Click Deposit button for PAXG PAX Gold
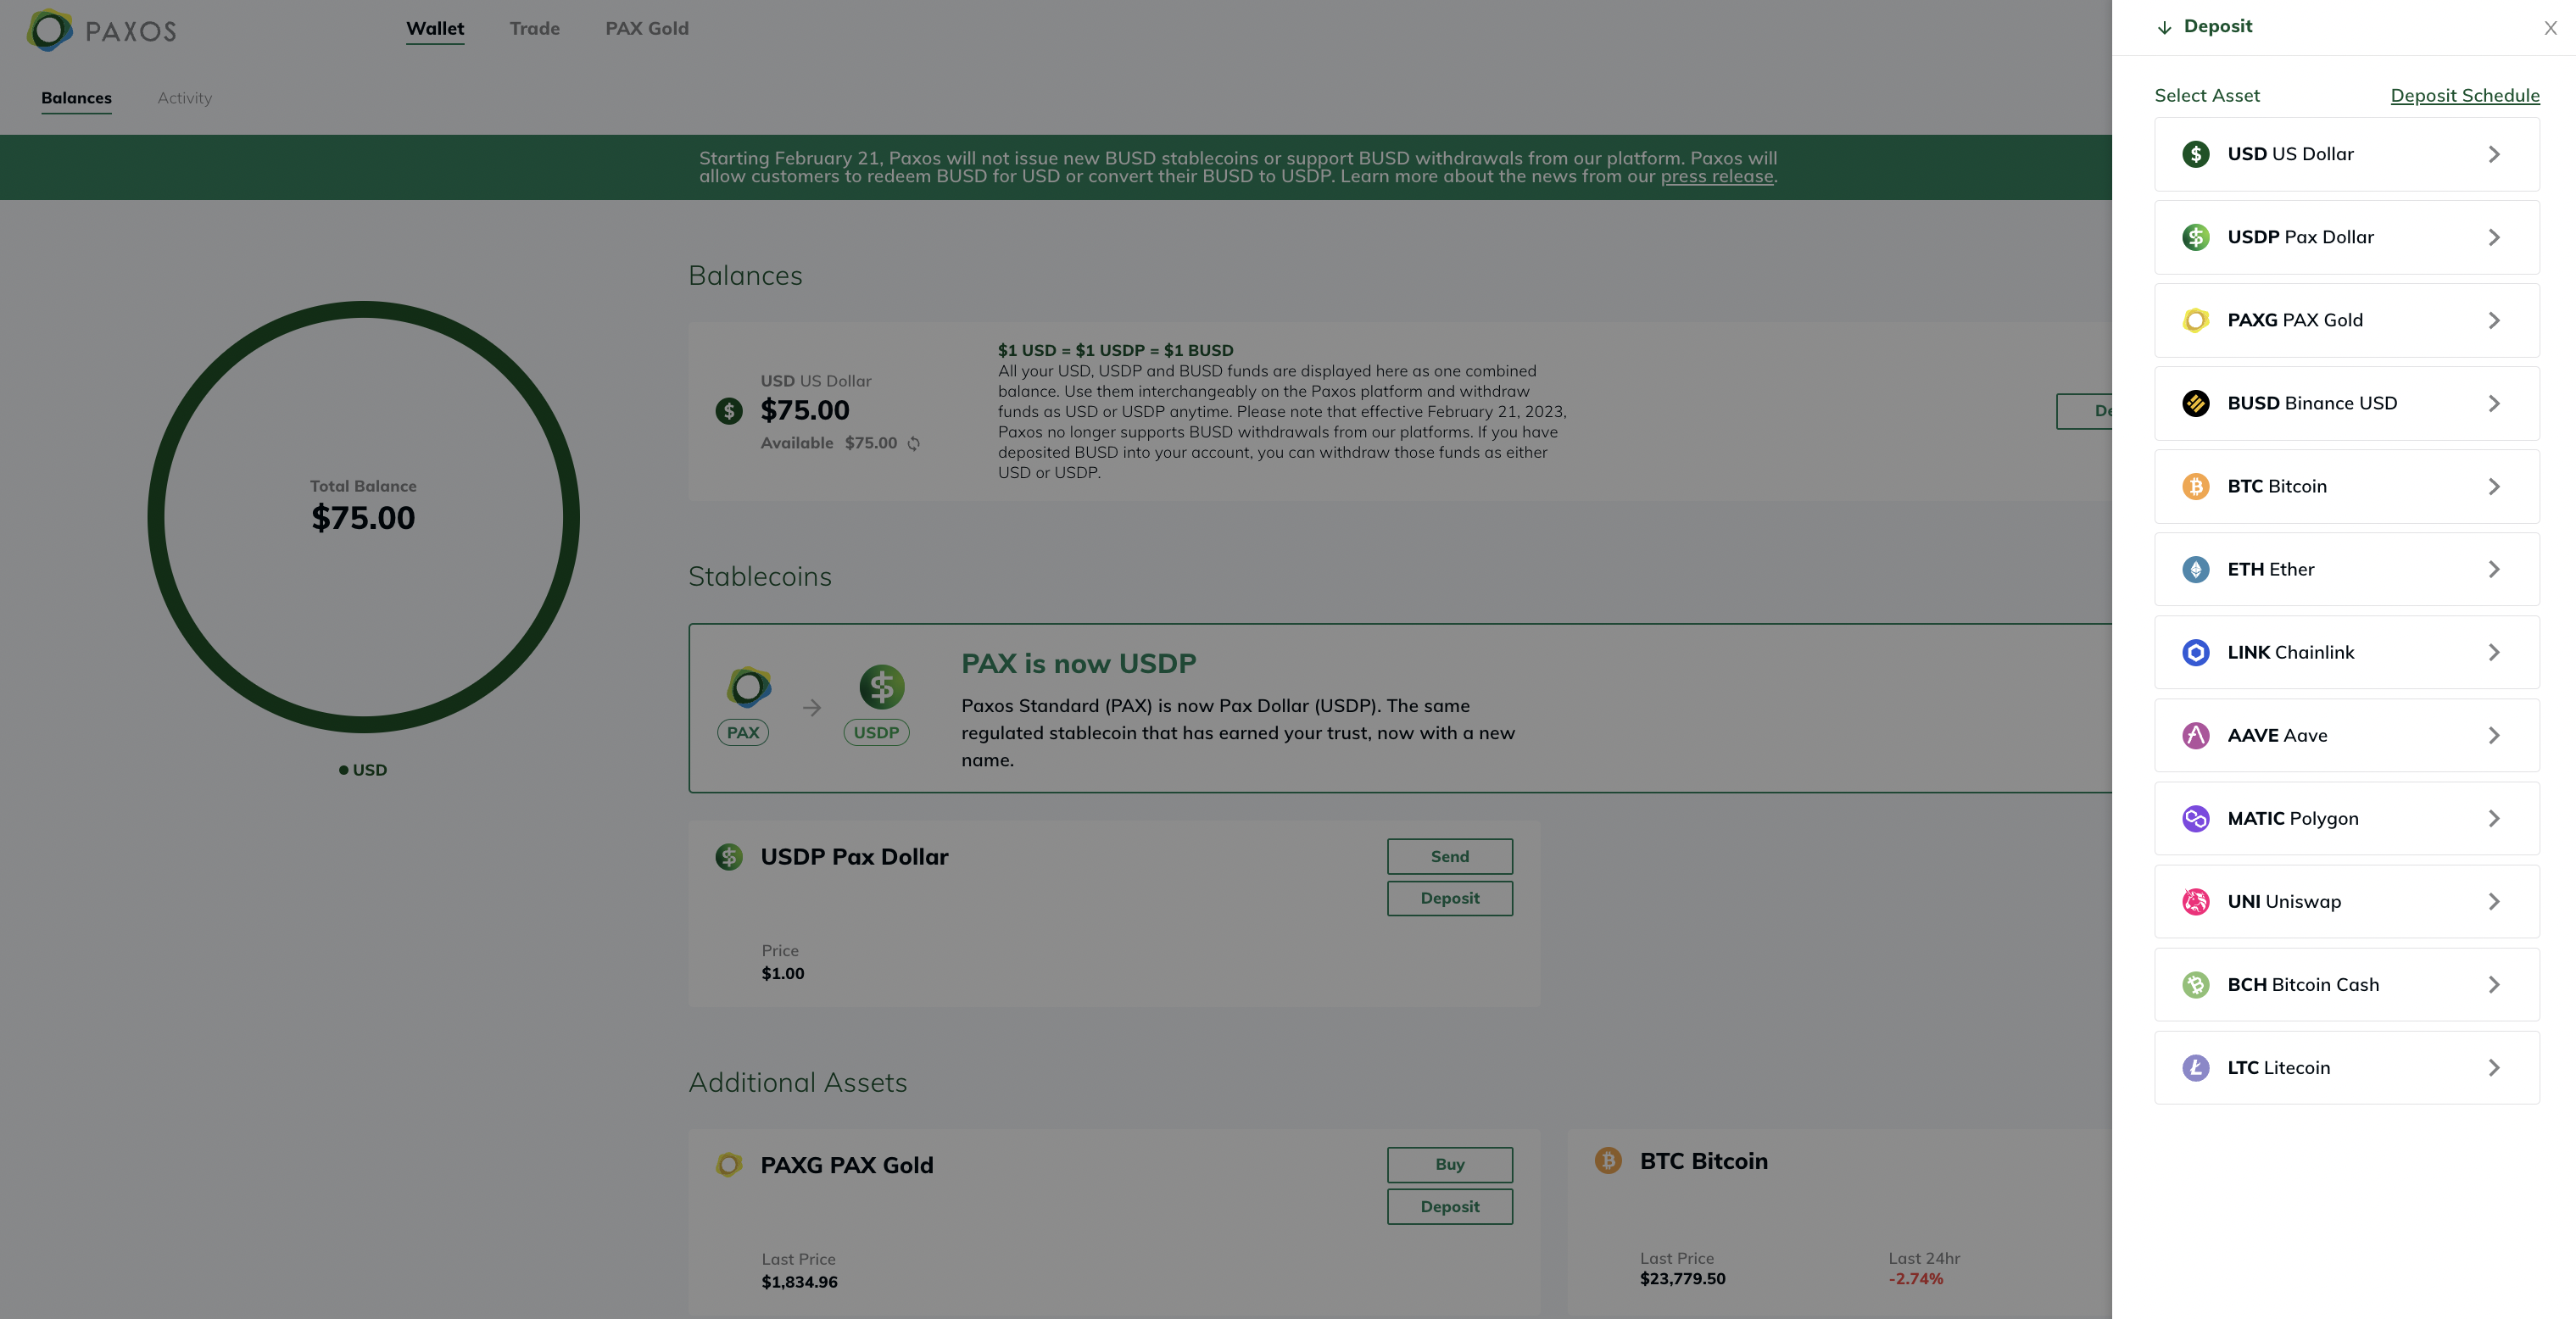 tap(1449, 1206)
